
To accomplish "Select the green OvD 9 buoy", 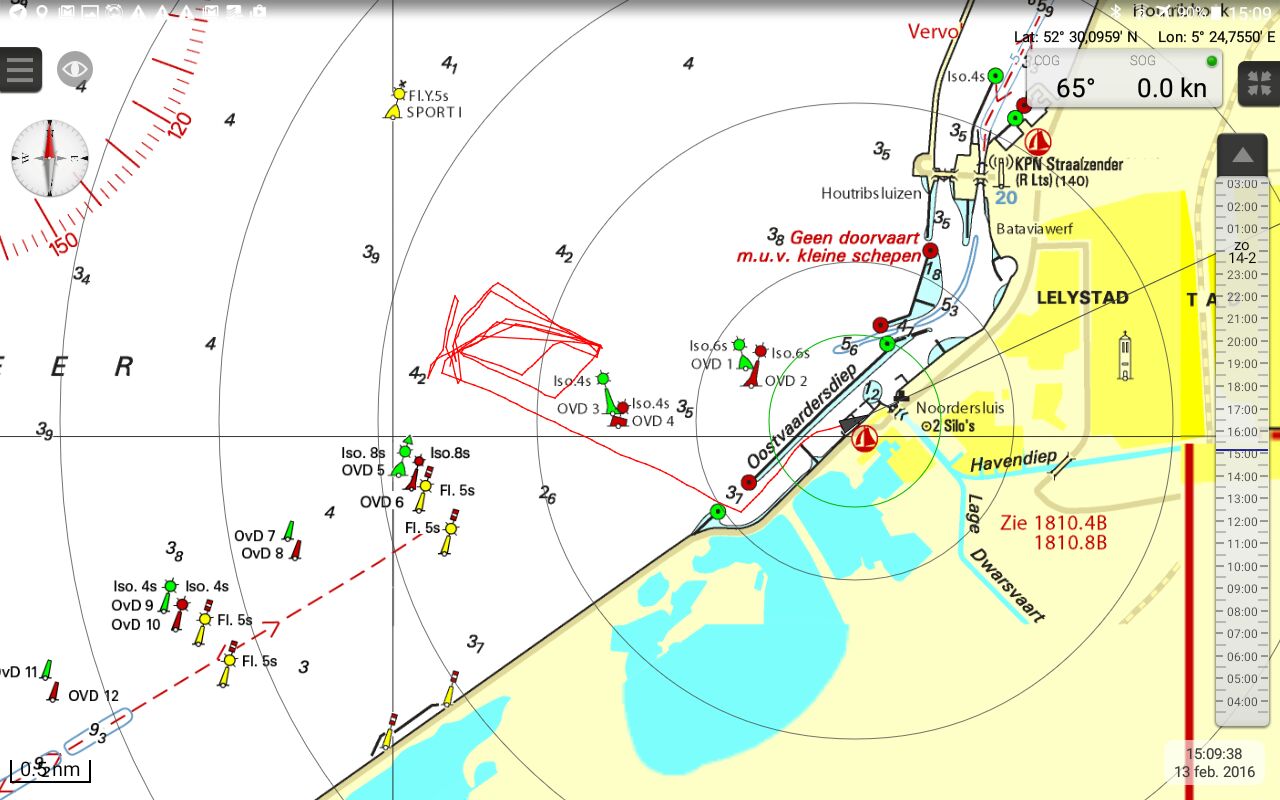I will point(167,594).
